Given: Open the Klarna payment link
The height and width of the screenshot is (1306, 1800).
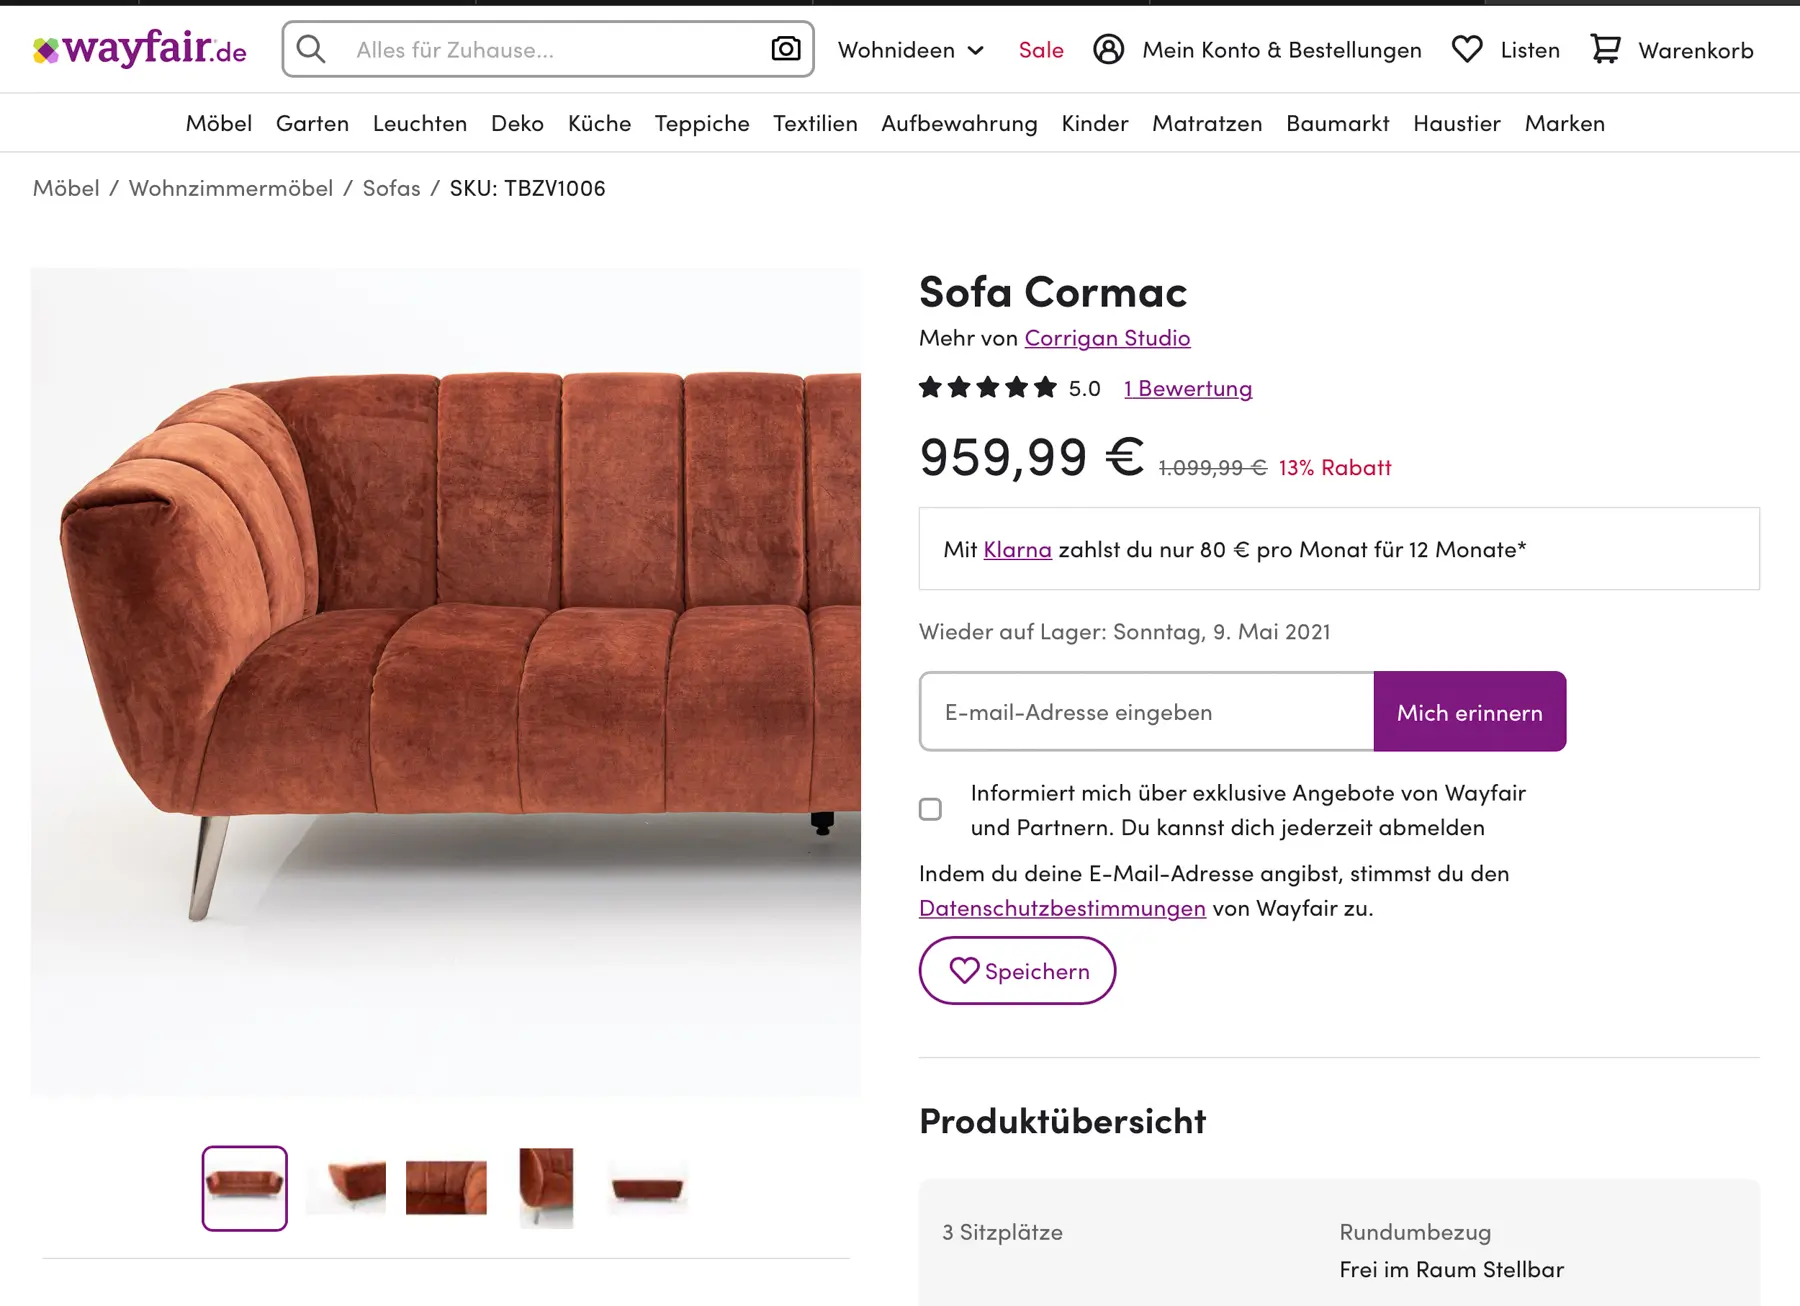Looking at the screenshot, I should [1017, 548].
